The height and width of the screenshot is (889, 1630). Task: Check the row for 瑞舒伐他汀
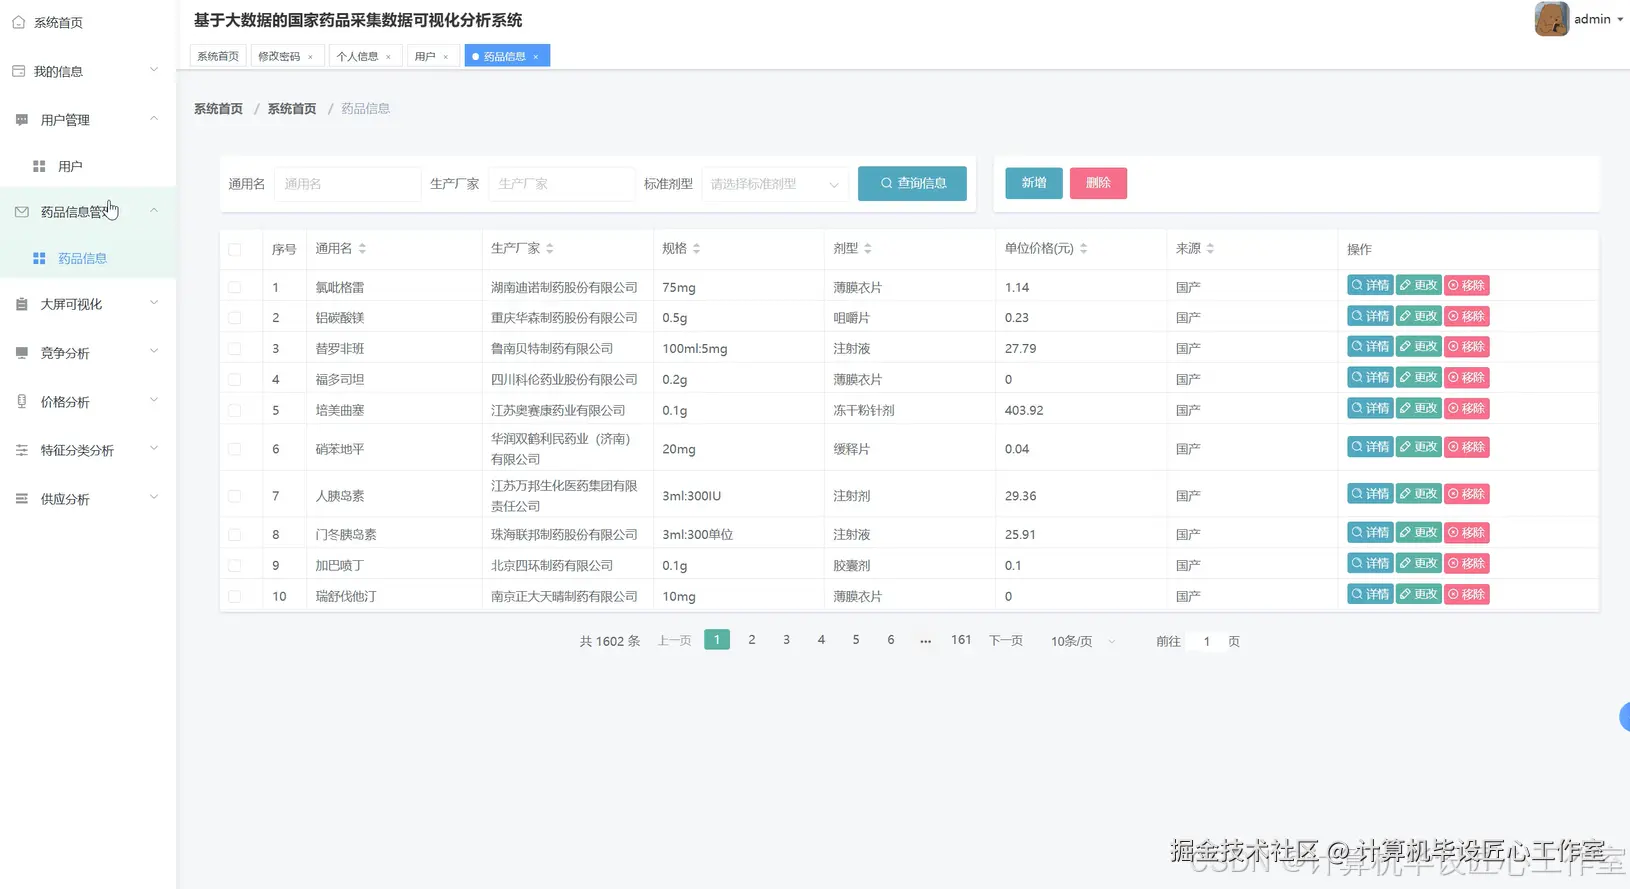[x=234, y=596]
